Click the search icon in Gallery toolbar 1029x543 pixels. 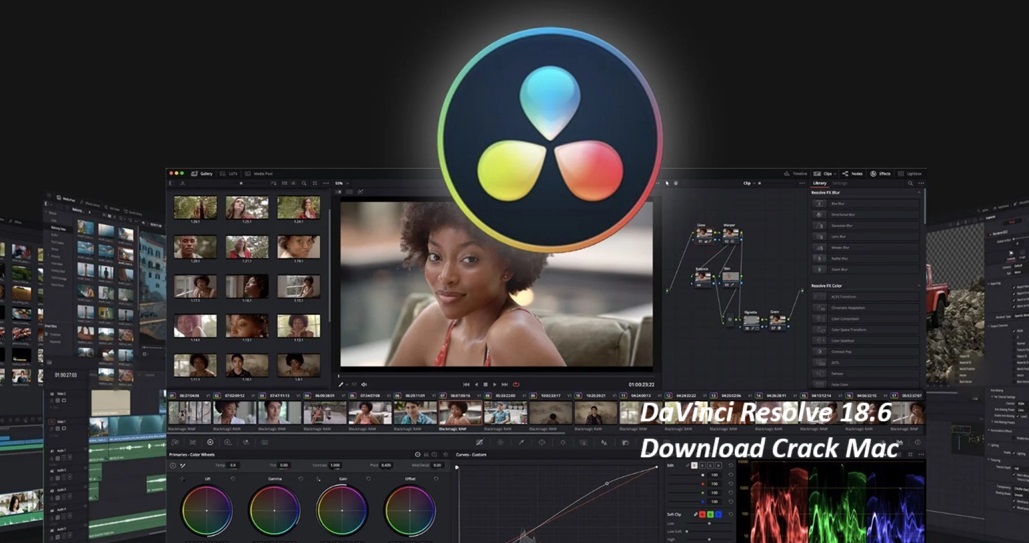tap(303, 183)
